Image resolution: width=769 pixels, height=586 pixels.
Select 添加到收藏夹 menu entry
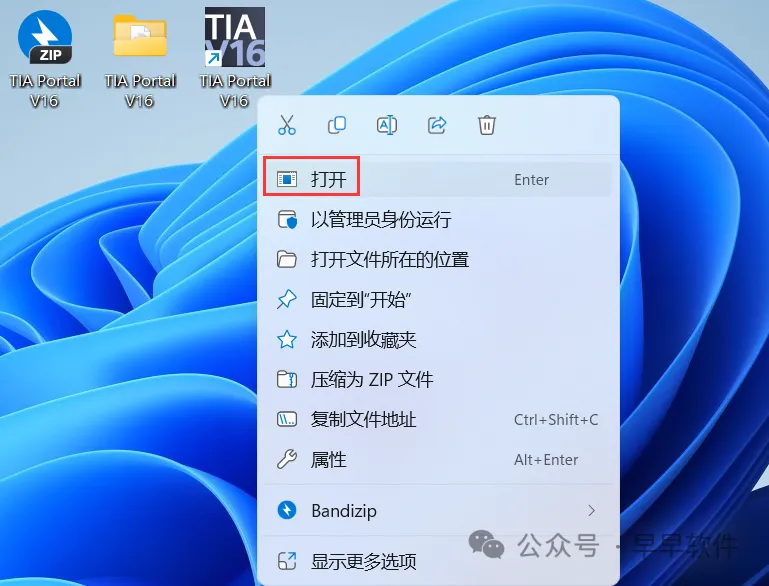438,339
